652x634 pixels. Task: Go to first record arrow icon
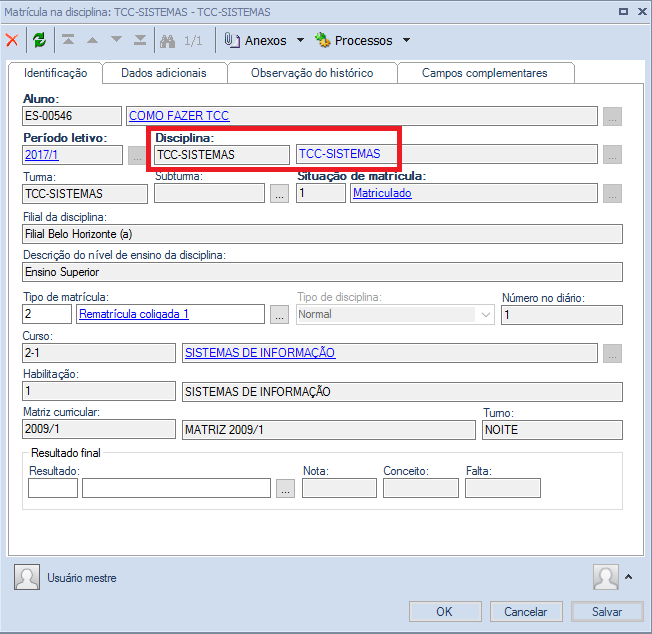pyautogui.click(x=68, y=40)
